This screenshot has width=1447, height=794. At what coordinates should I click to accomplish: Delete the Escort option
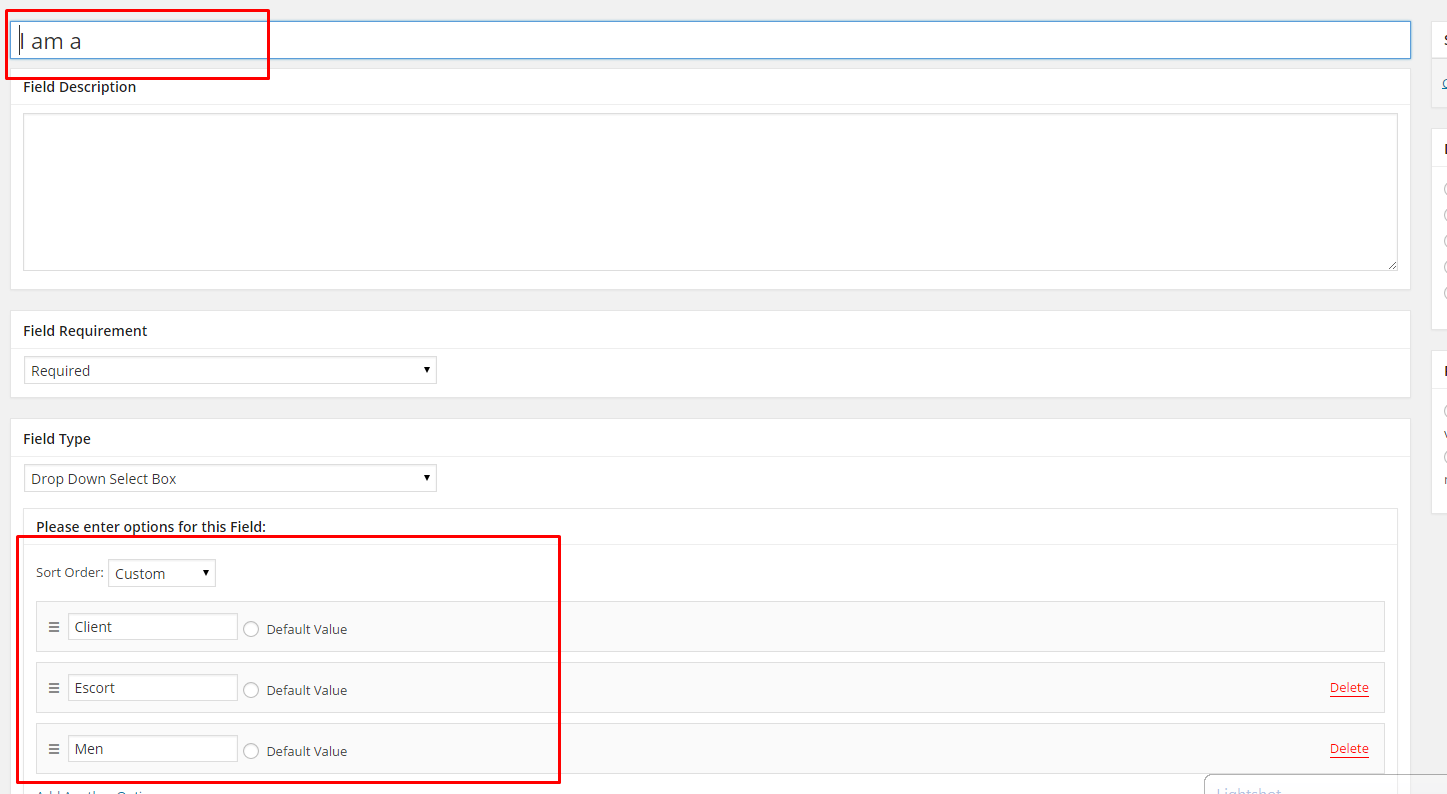click(x=1348, y=688)
